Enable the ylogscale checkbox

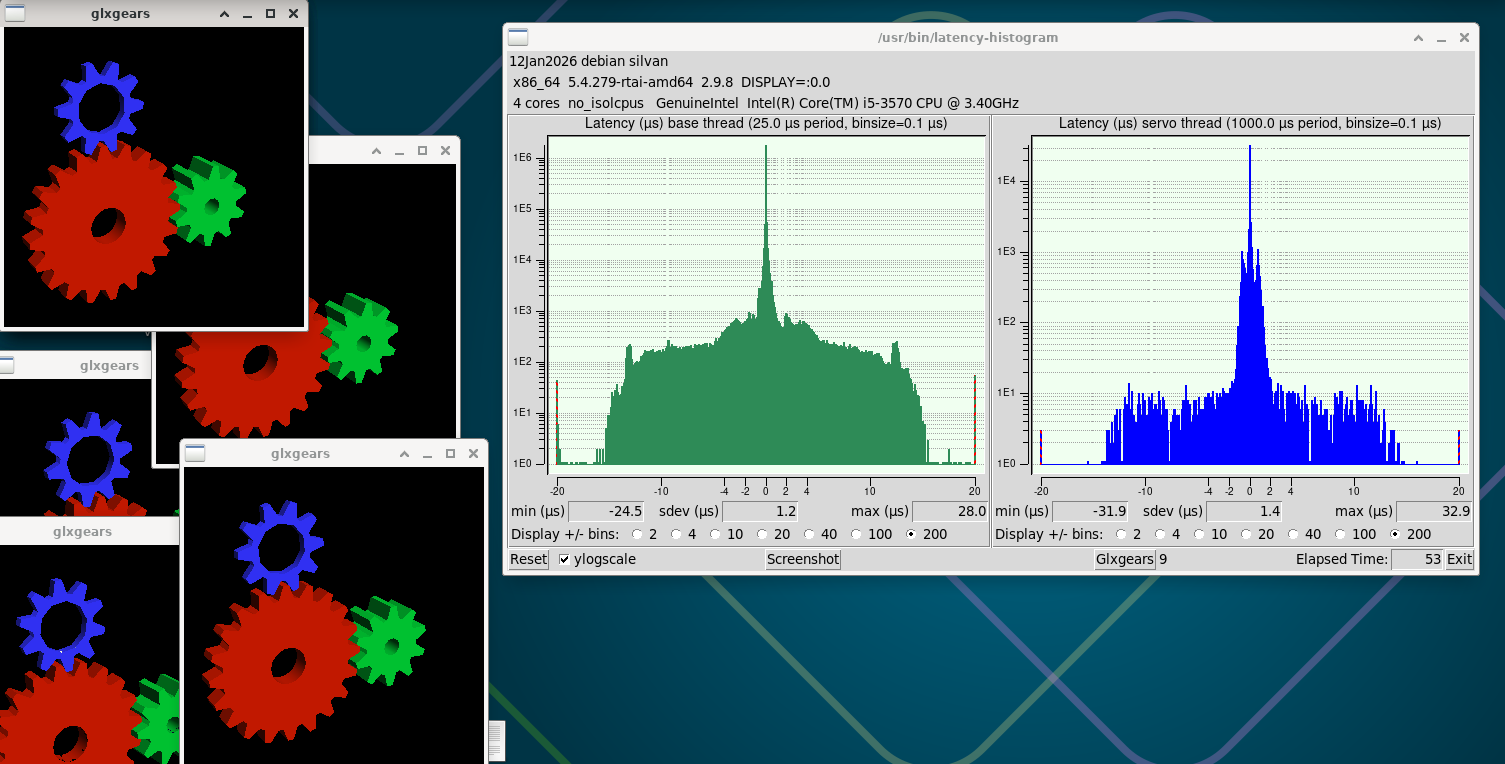pyautogui.click(x=565, y=560)
